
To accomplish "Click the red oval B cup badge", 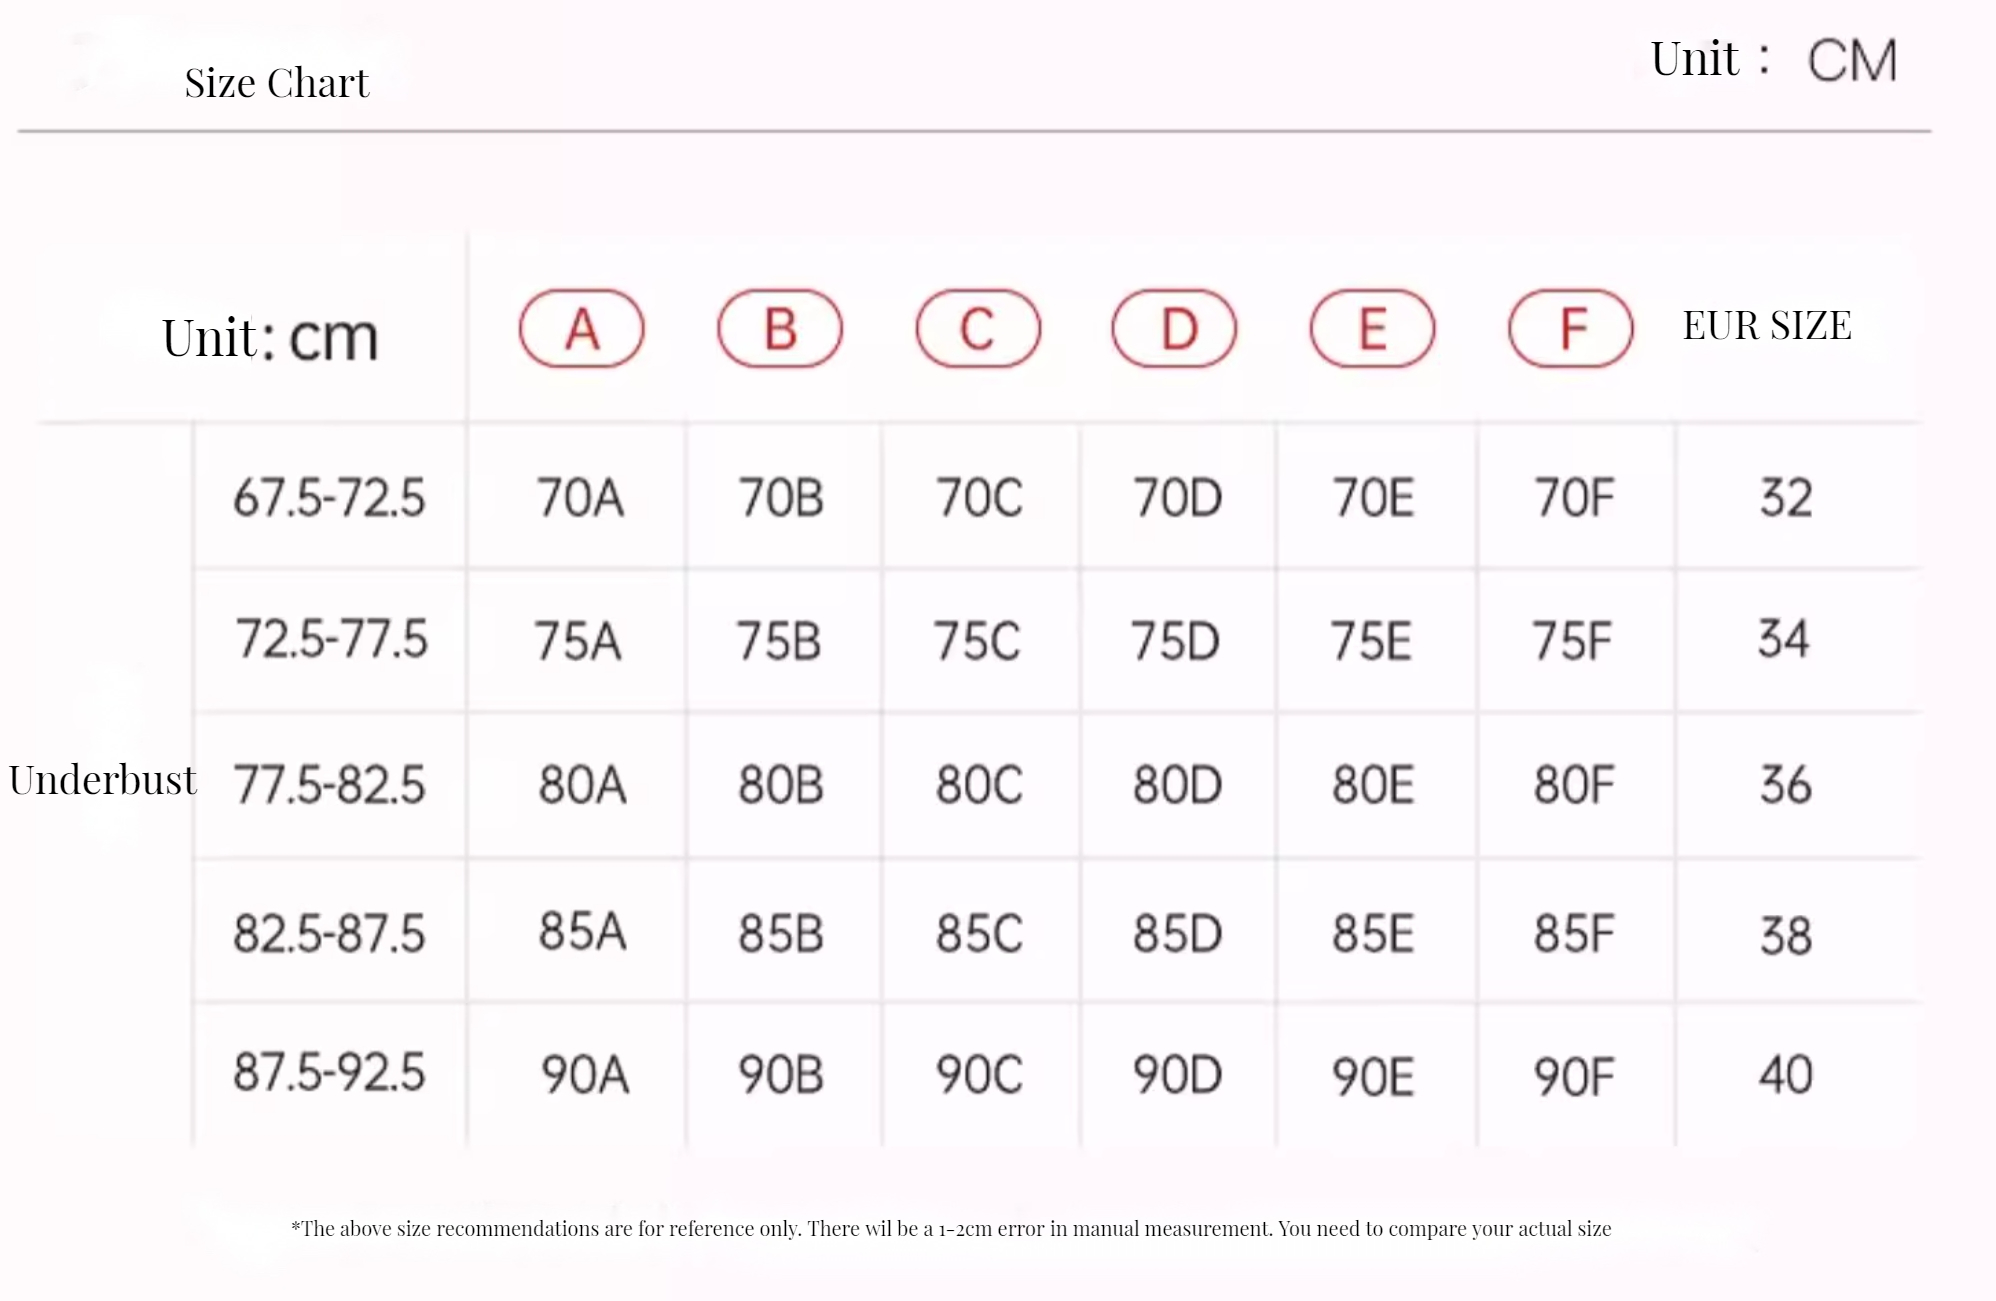I will 780,328.
